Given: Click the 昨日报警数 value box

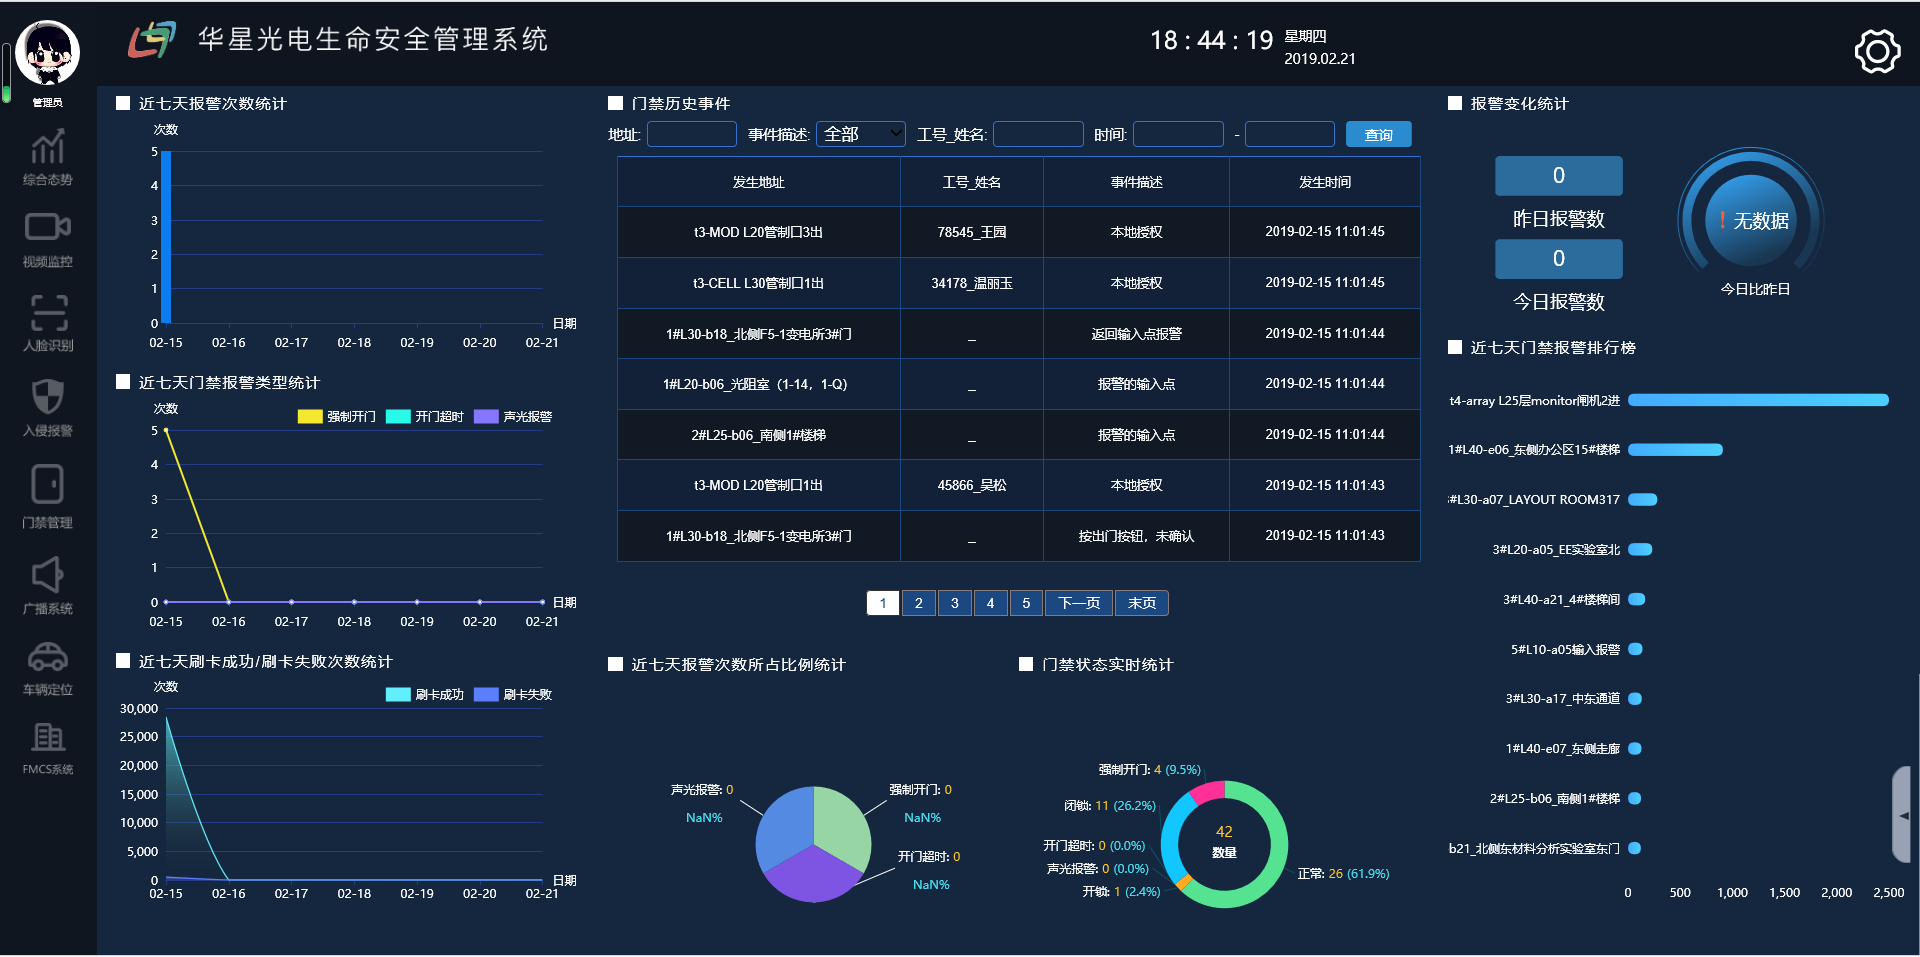Looking at the screenshot, I should 1558,176.
